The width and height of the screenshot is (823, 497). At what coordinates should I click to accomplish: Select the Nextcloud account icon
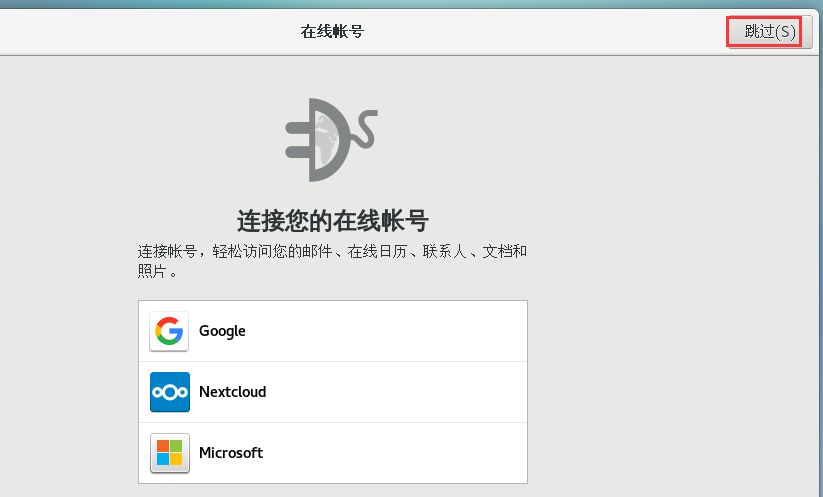pos(170,392)
